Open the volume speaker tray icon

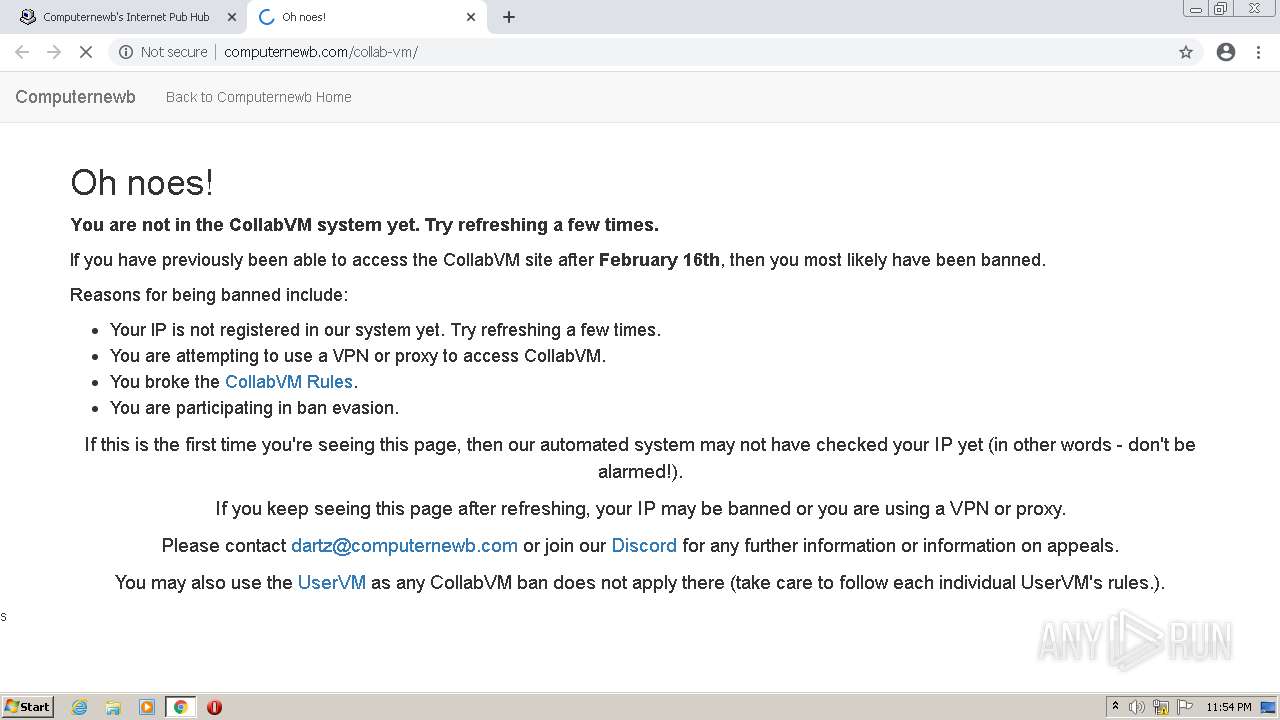pos(1137,707)
